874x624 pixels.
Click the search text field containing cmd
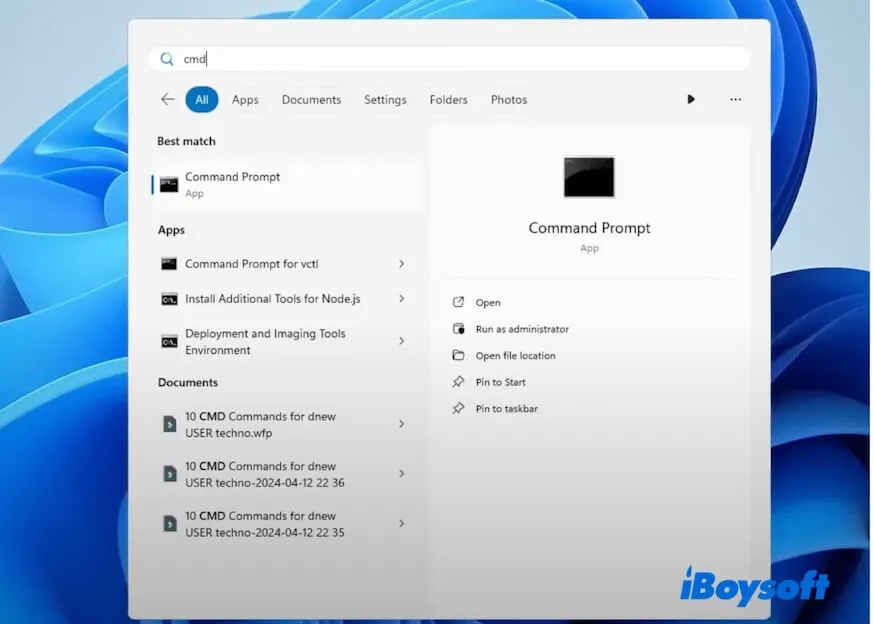point(450,59)
